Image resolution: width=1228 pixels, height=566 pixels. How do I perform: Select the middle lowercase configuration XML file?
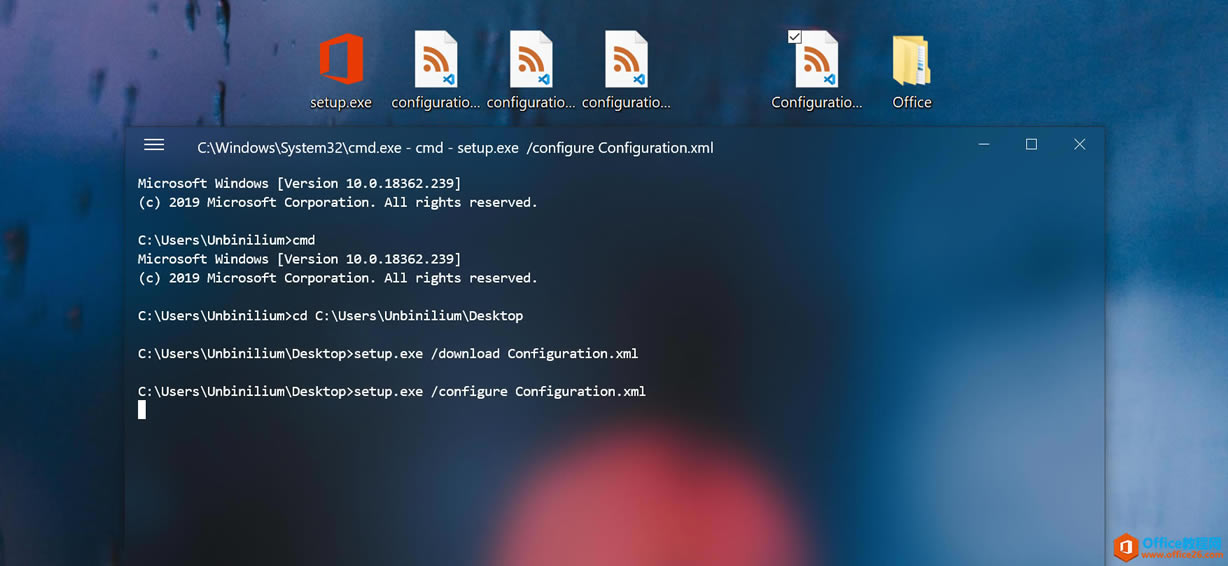530,61
